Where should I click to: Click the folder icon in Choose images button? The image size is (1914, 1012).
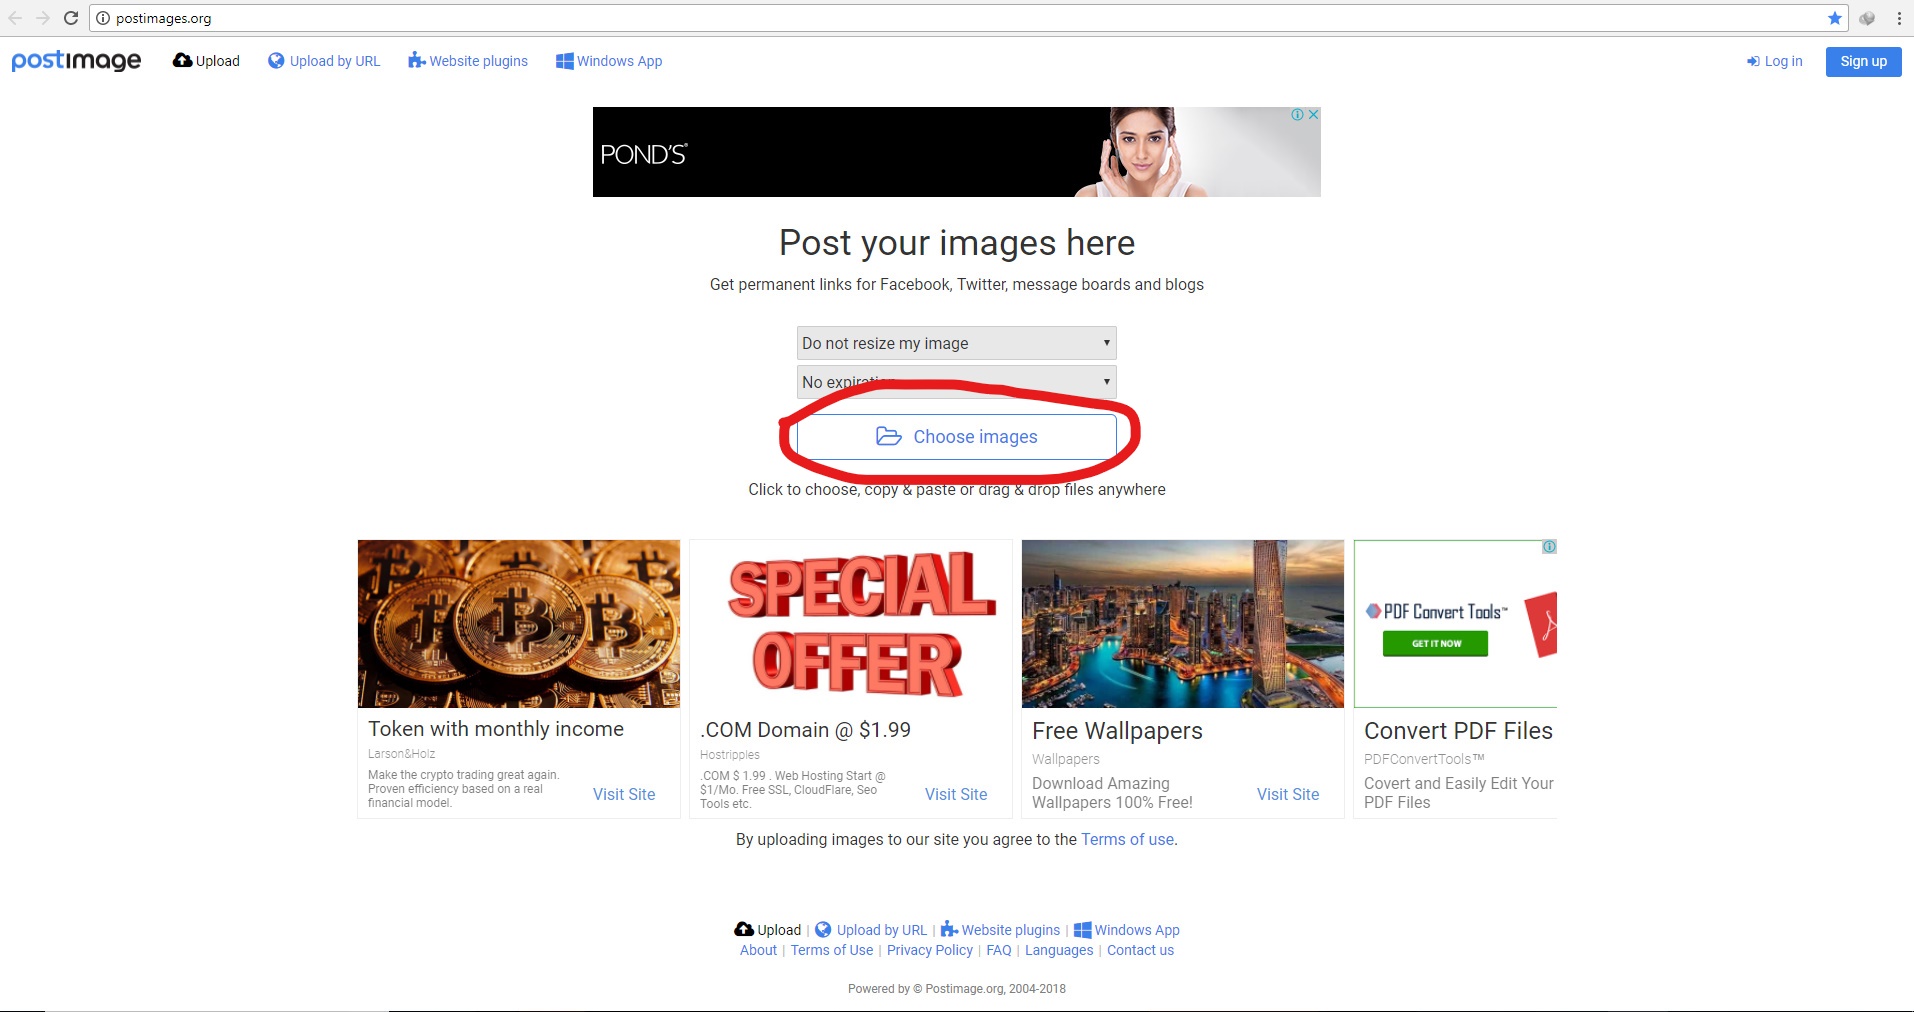pos(889,436)
